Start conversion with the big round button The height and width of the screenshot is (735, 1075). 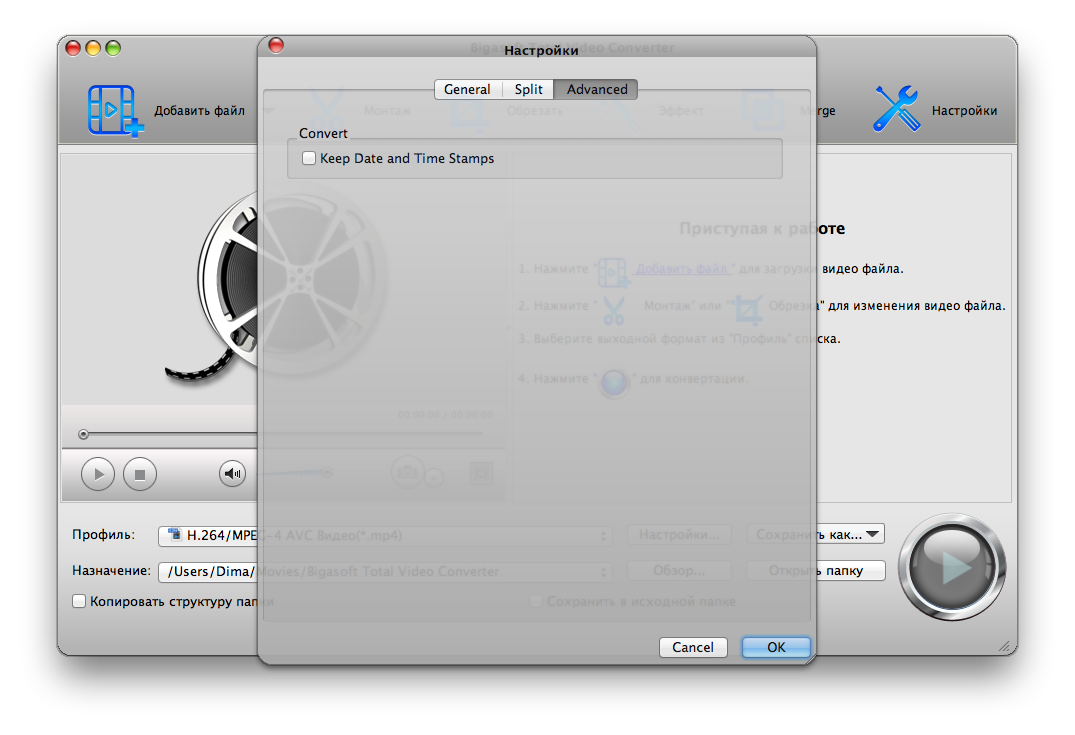click(952, 567)
